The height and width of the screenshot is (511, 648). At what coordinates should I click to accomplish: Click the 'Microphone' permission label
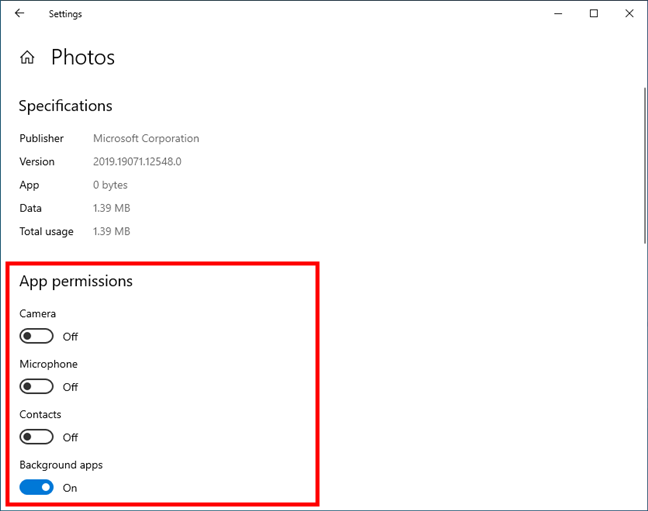(48, 364)
